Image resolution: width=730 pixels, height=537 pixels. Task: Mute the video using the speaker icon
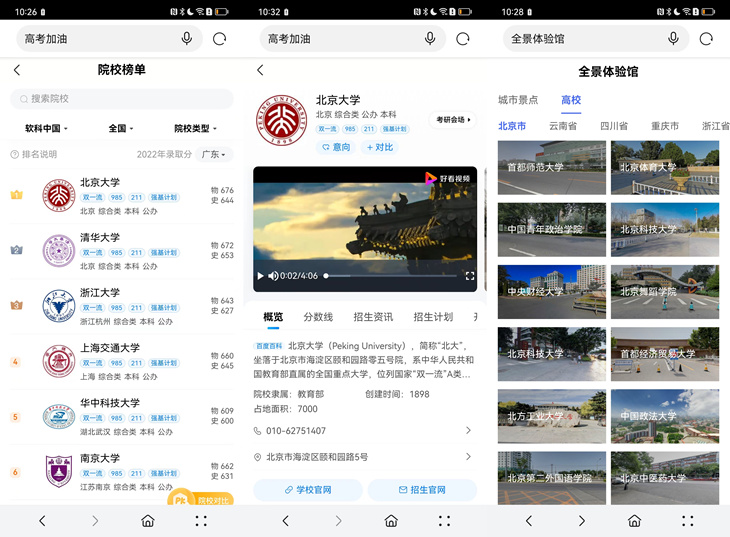point(273,276)
